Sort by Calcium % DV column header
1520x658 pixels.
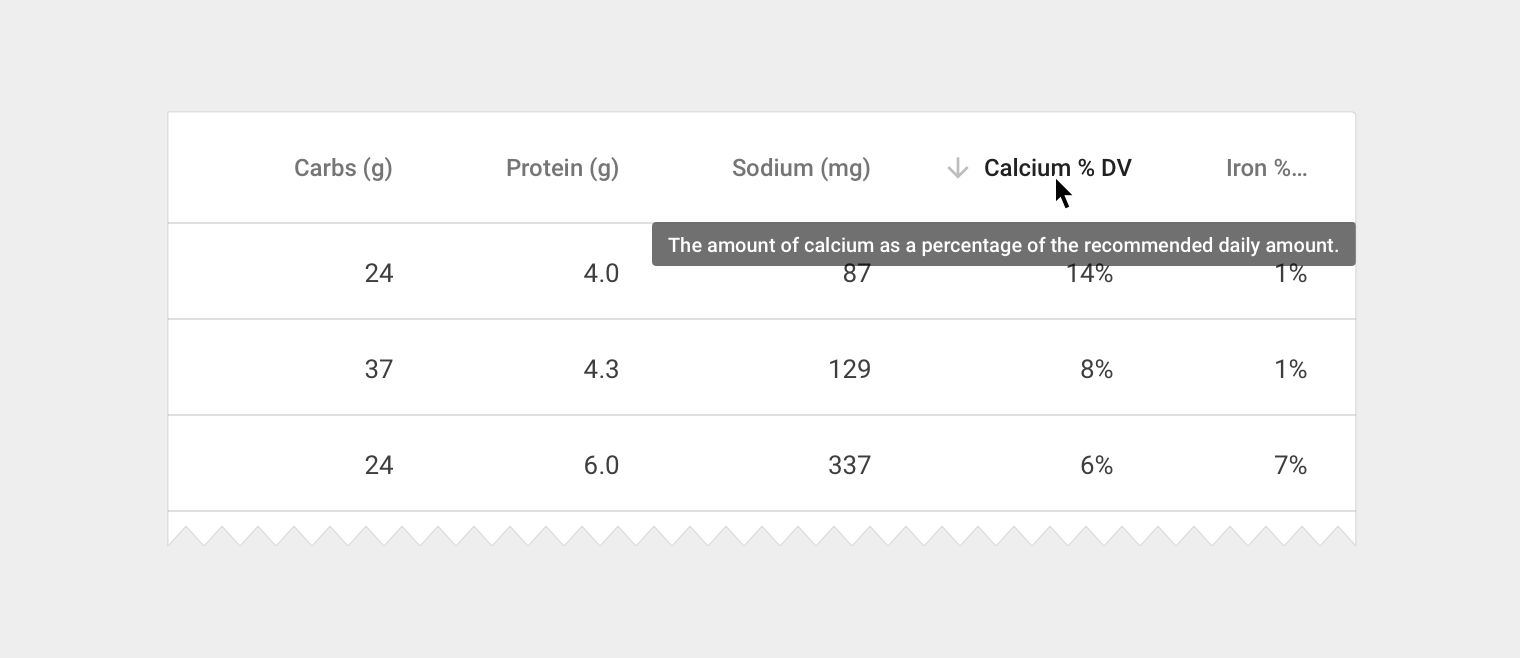pyautogui.click(x=1057, y=168)
